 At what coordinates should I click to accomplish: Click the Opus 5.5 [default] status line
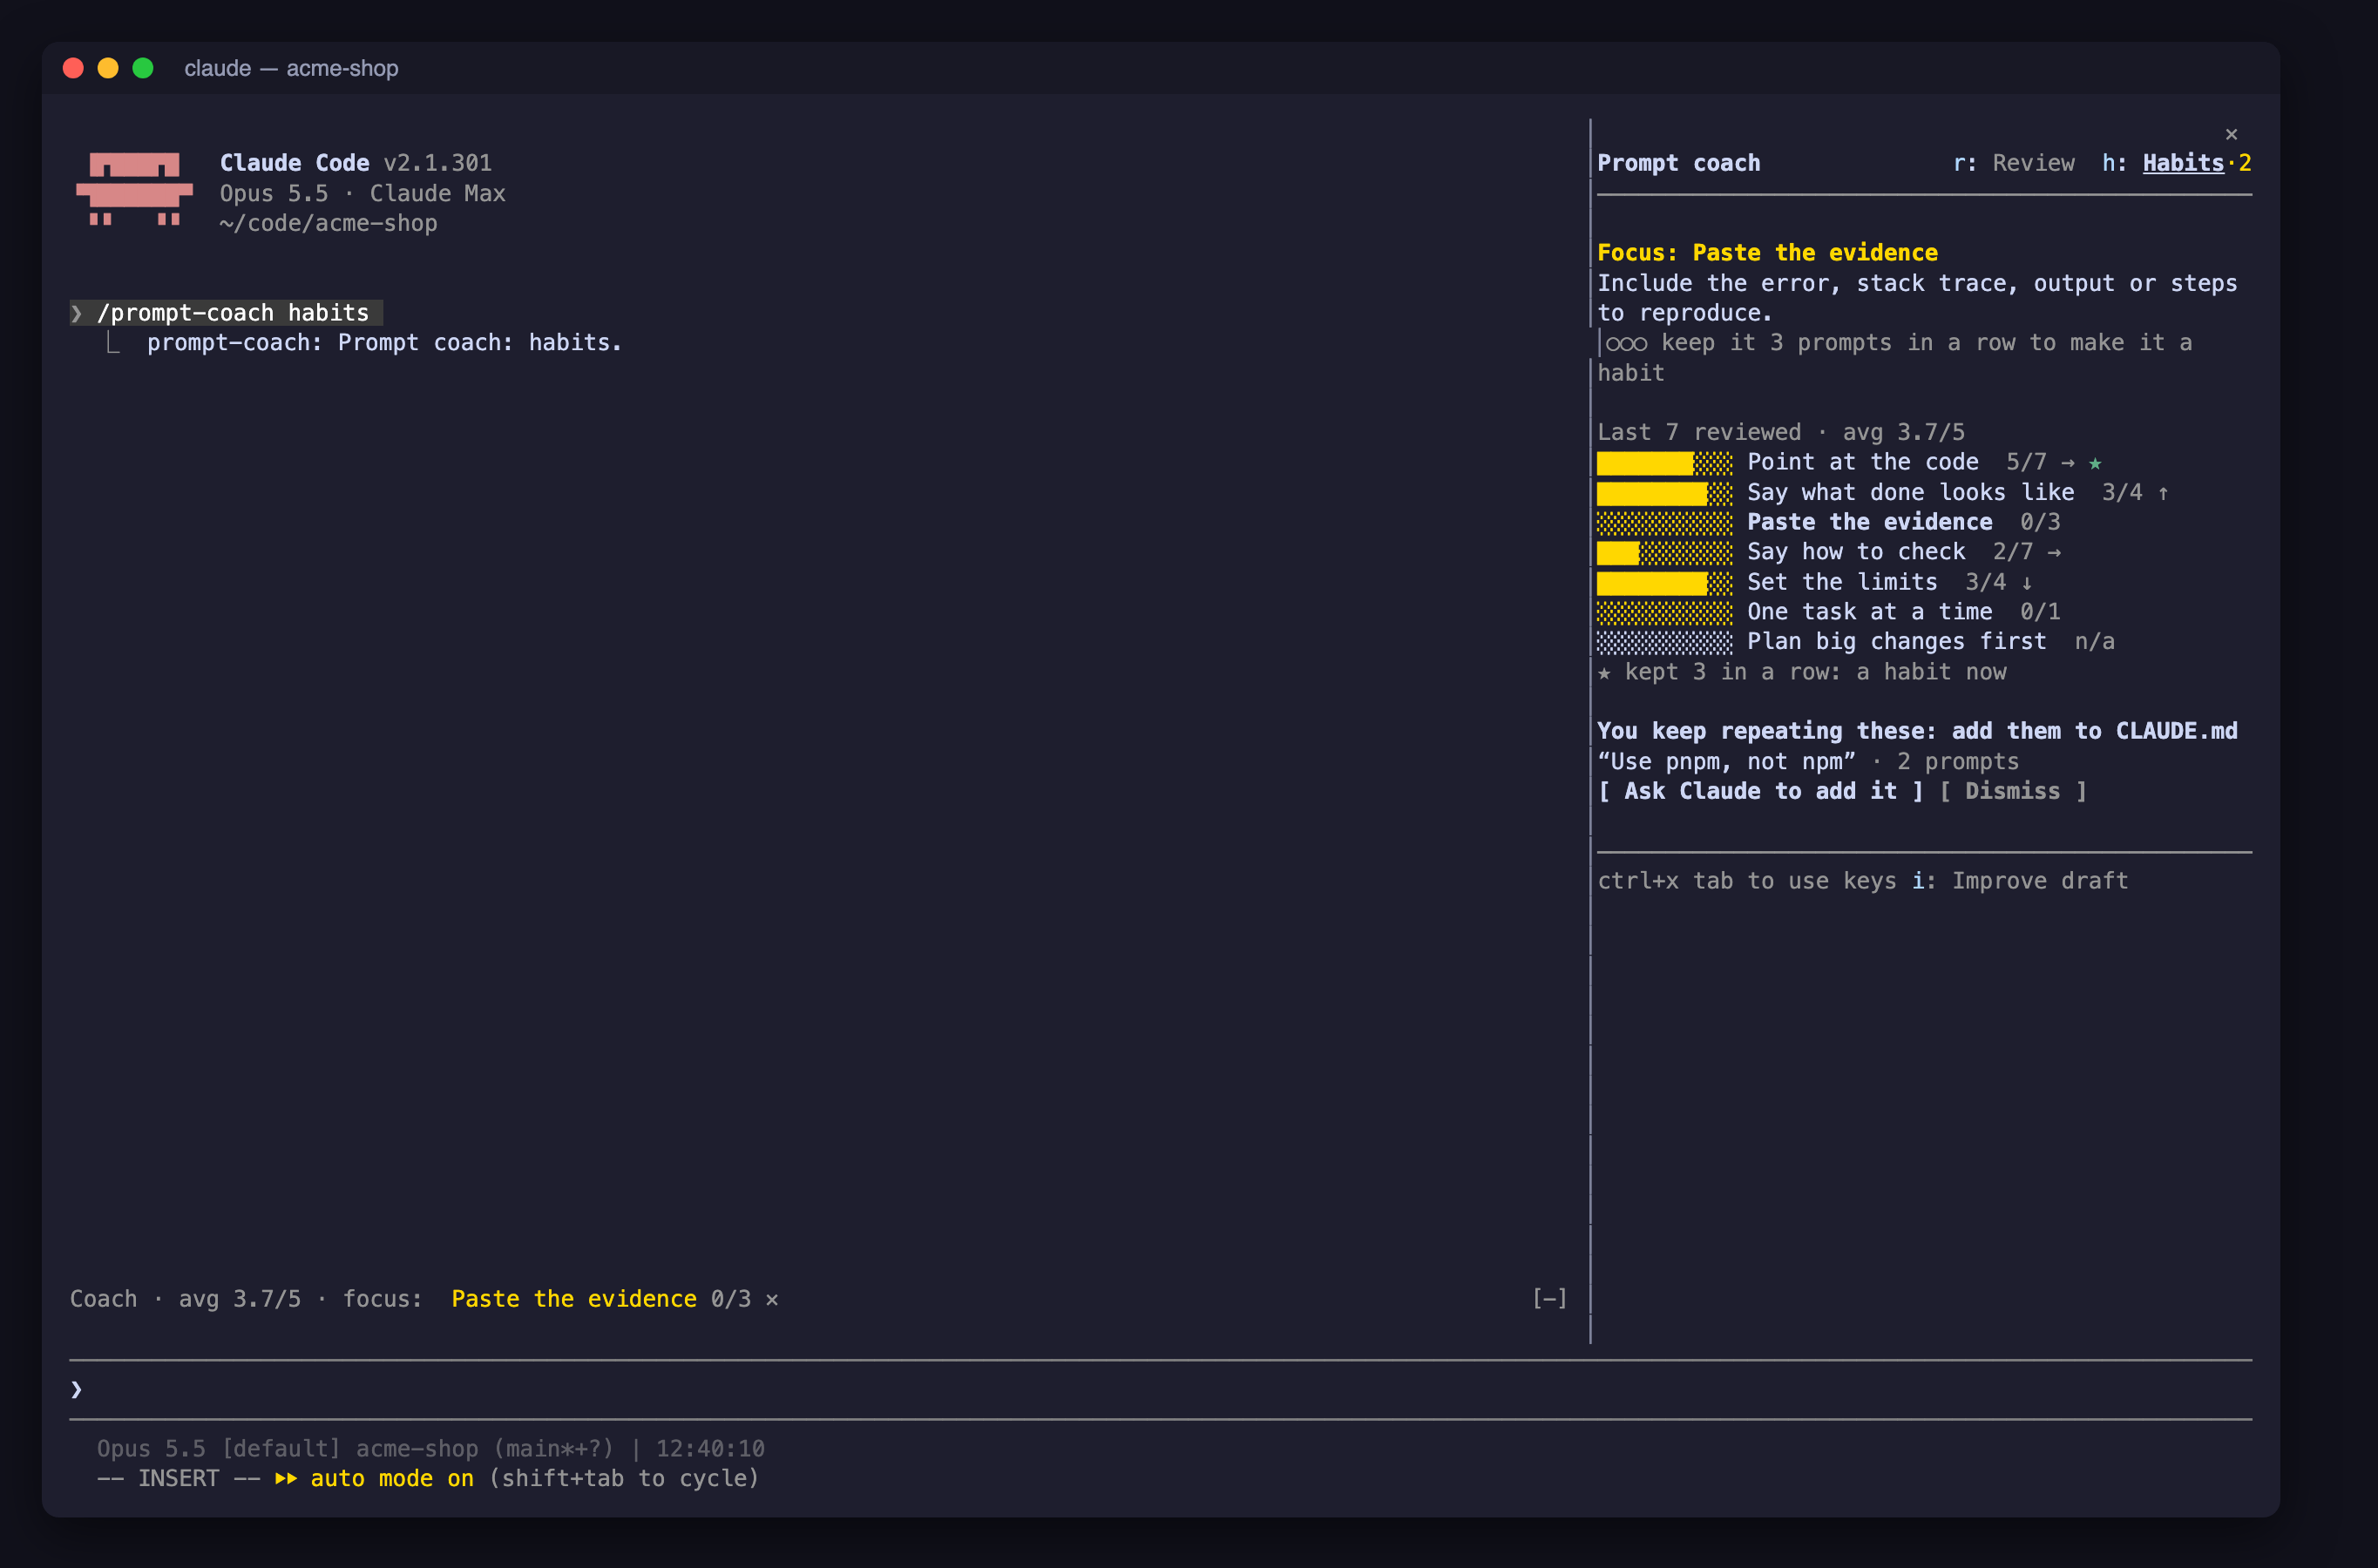pyautogui.click(x=431, y=1448)
